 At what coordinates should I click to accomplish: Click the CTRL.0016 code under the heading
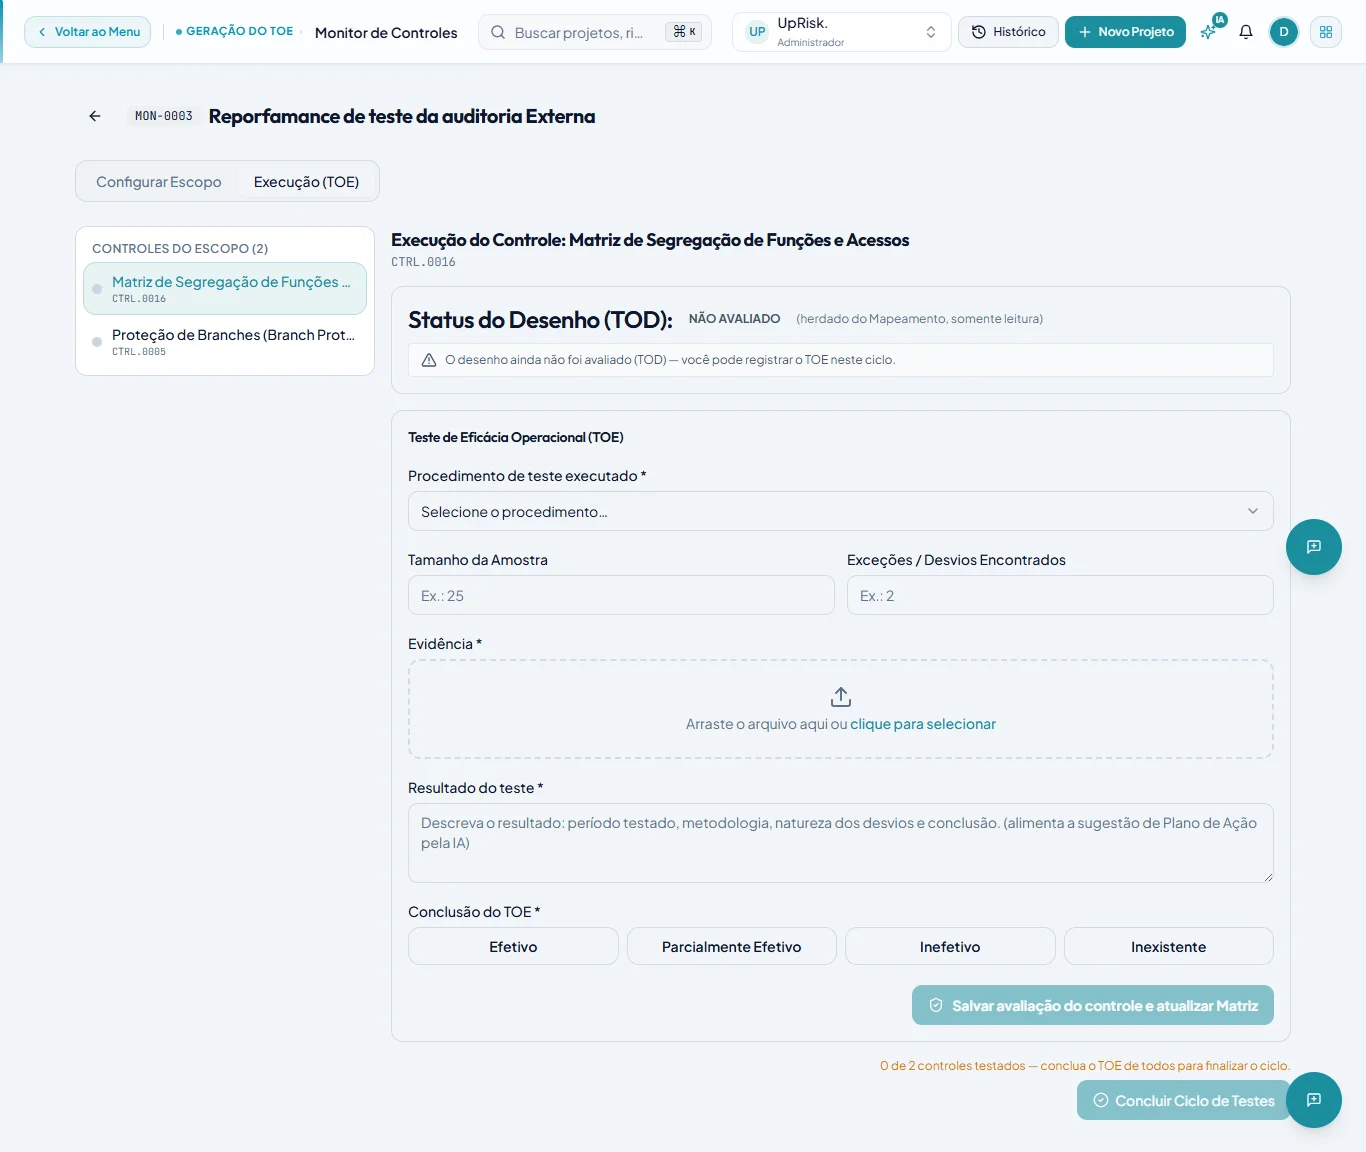(423, 262)
